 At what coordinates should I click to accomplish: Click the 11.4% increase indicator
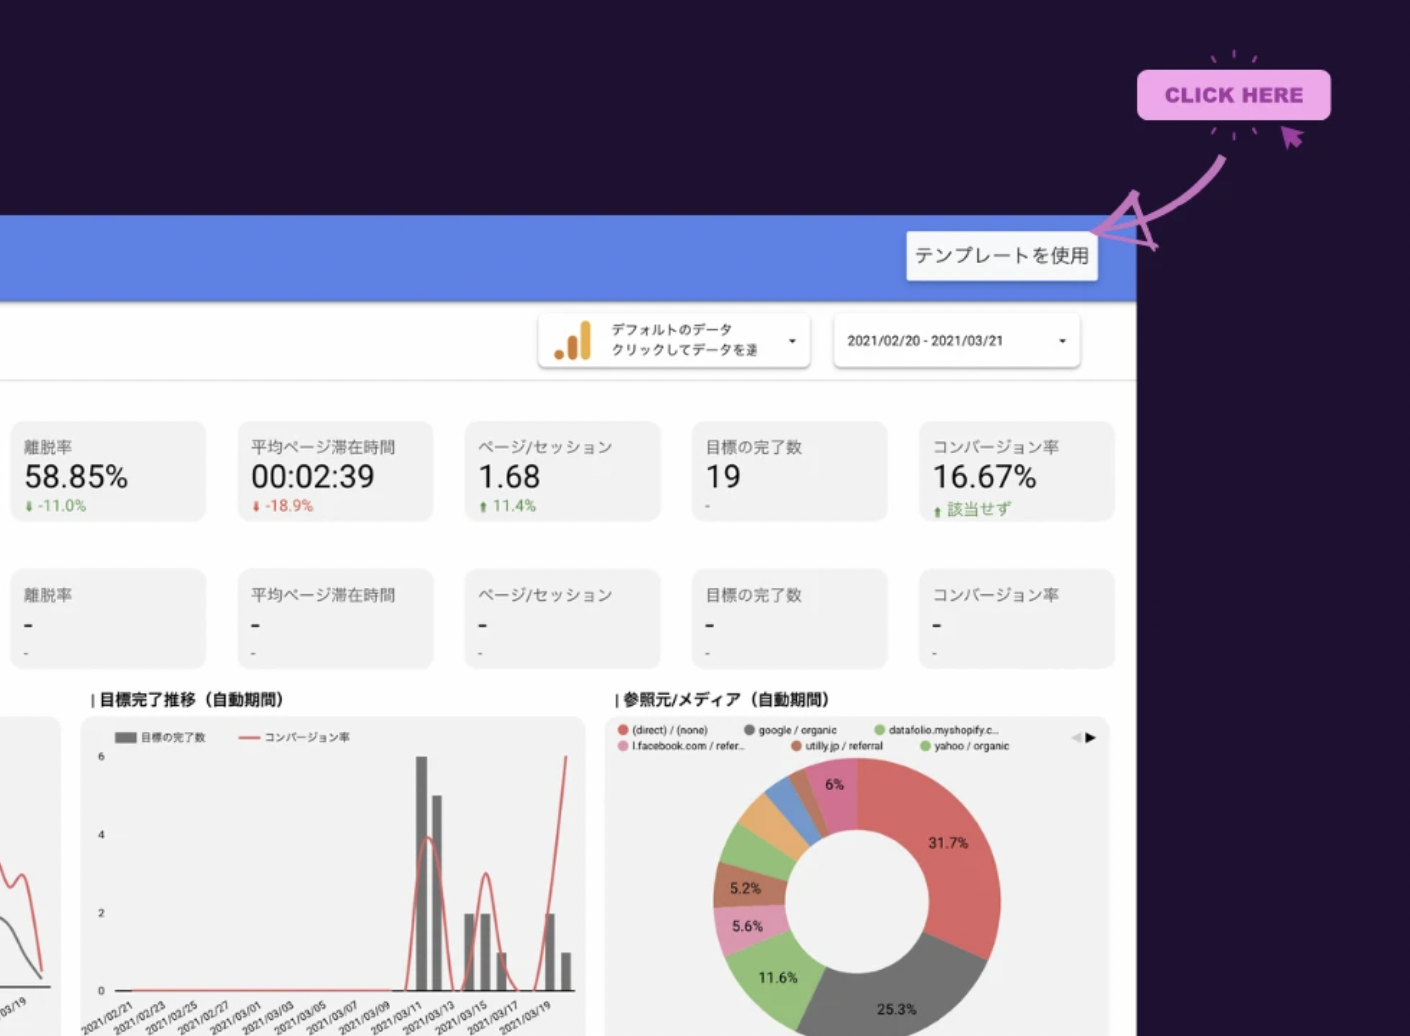[x=507, y=506]
